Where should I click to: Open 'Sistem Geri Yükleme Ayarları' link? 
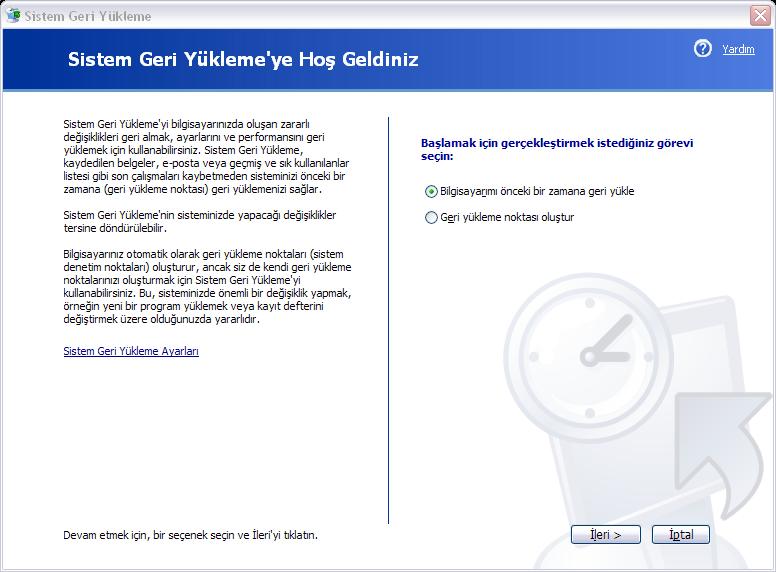(x=131, y=351)
